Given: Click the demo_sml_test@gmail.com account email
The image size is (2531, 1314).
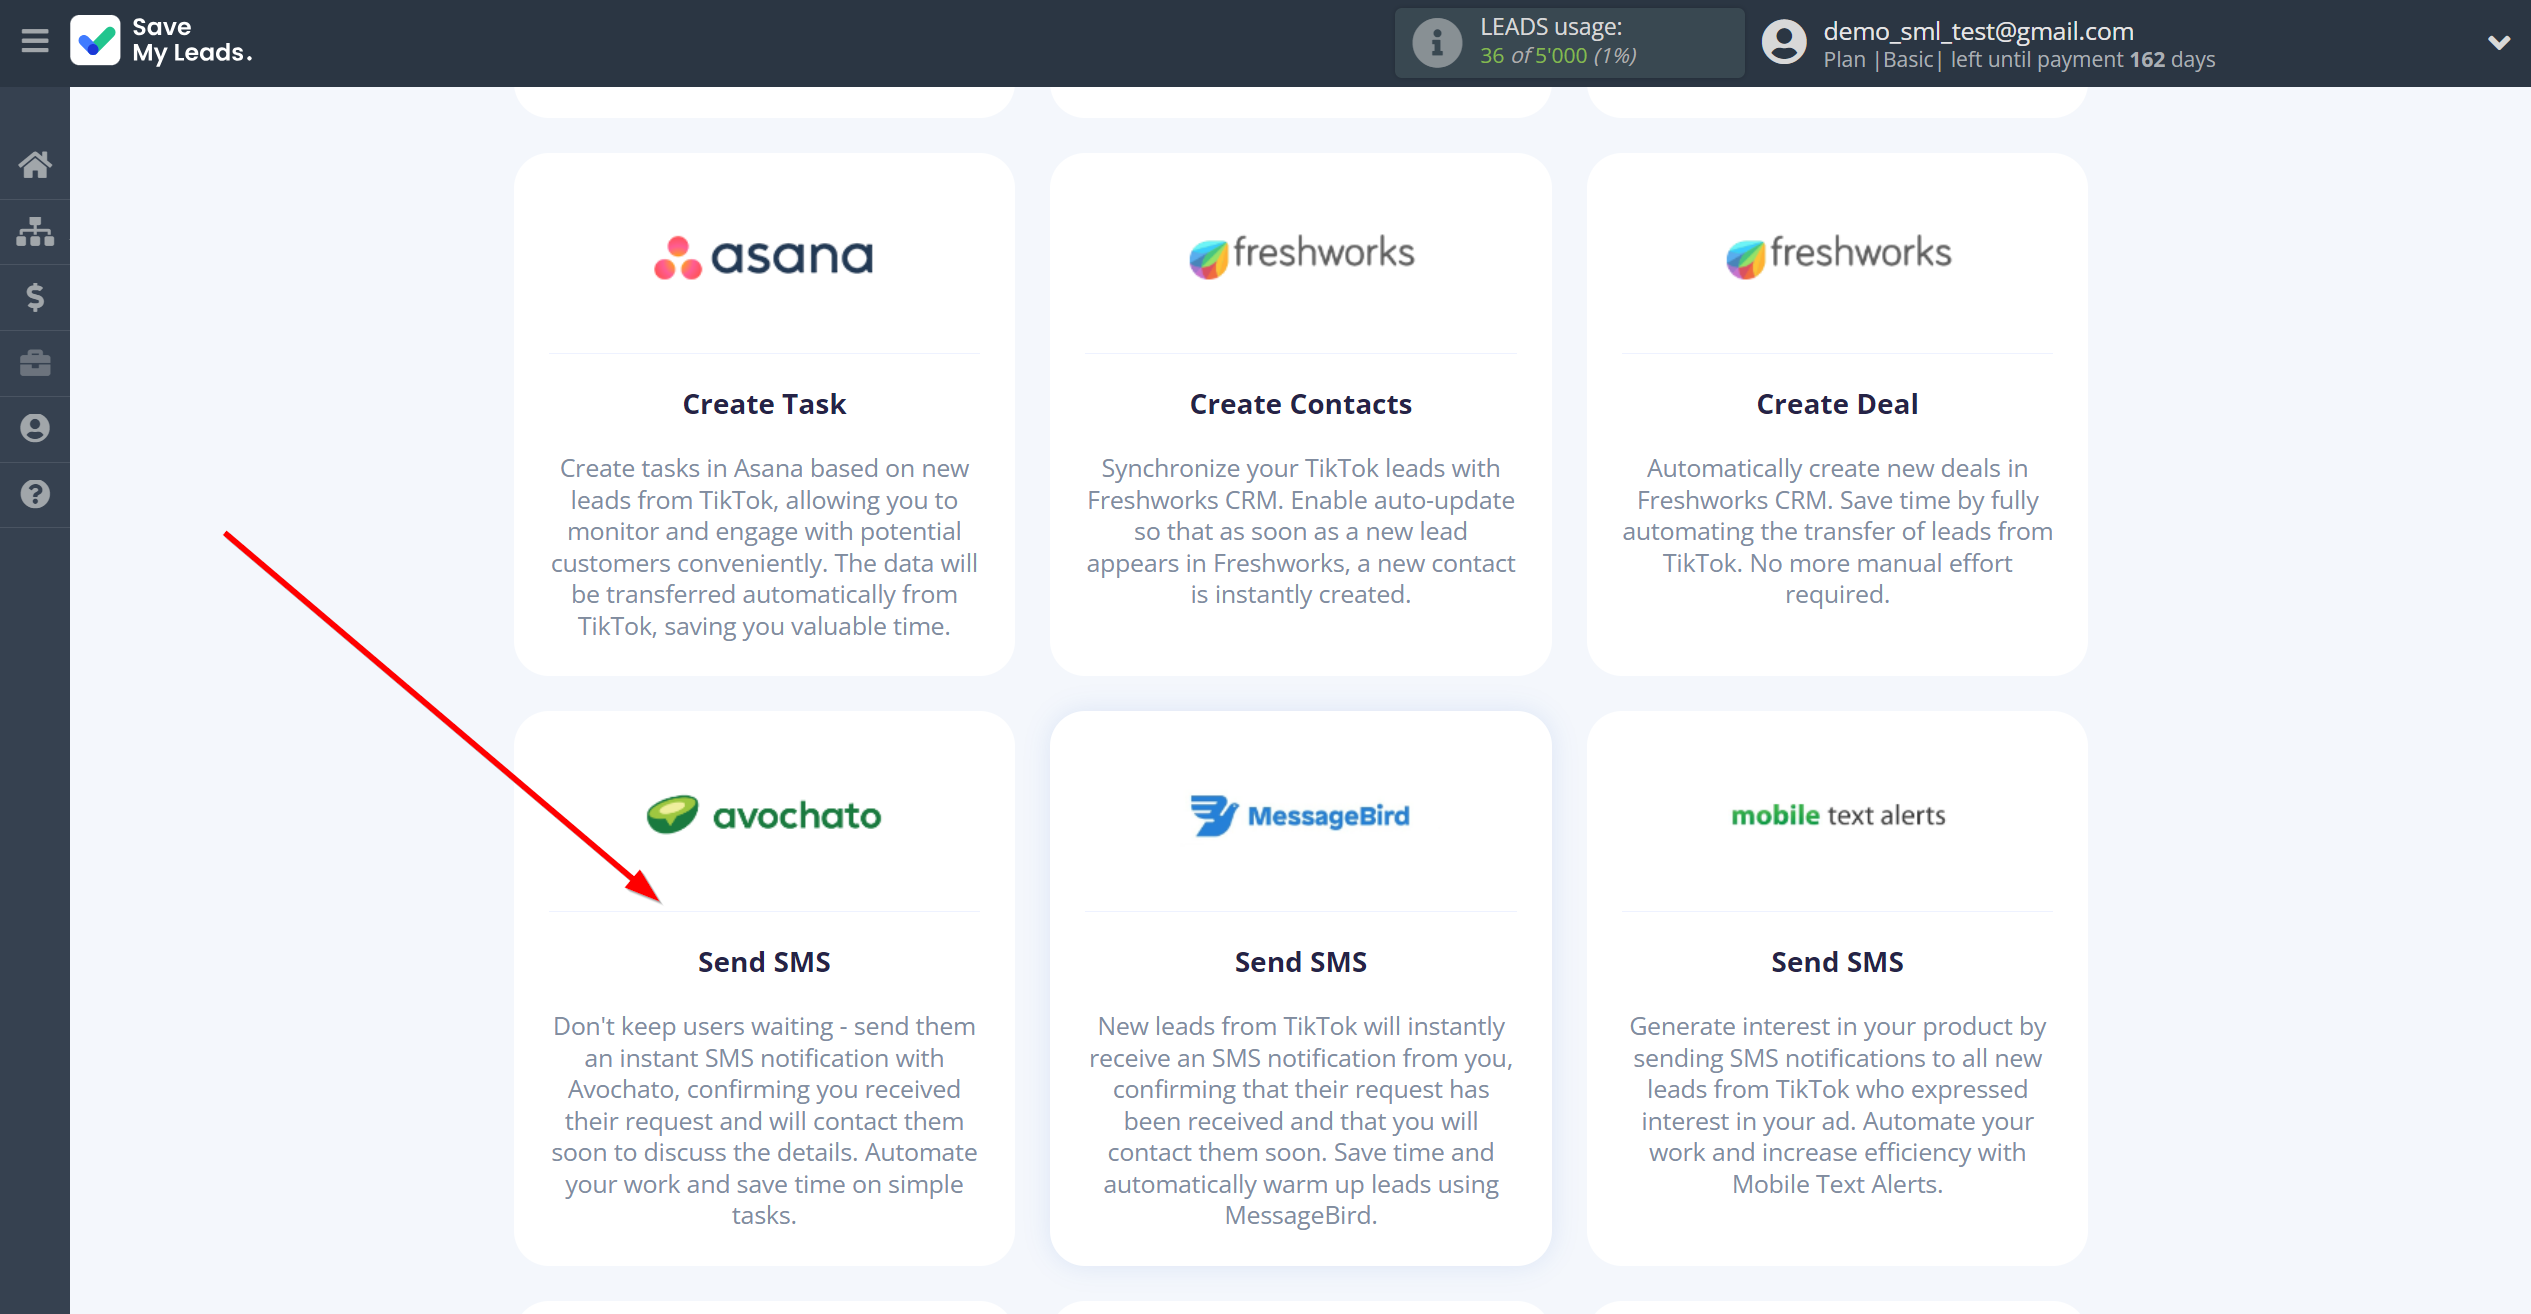Looking at the screenshot, I should pyautogui.click(x=1978, y=31).
